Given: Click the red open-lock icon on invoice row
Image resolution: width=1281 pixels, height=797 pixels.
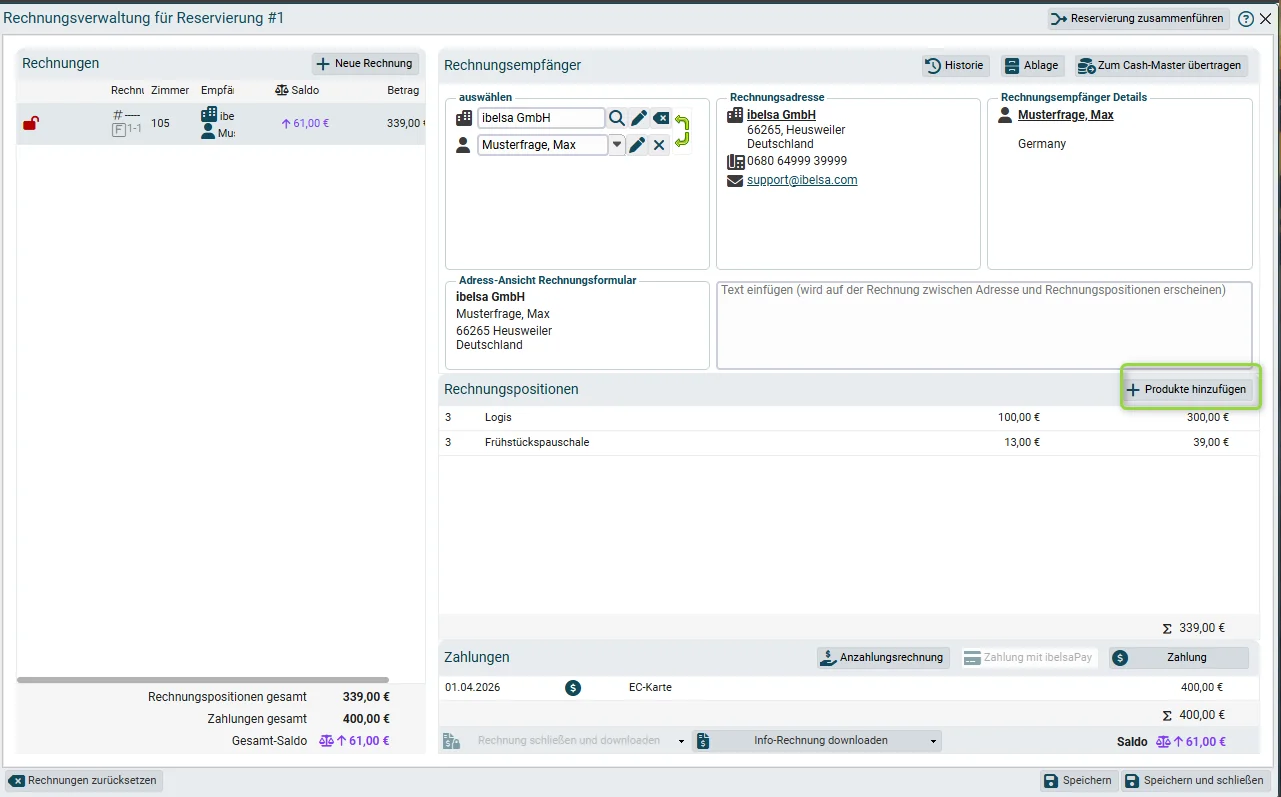Looking at the screenshot, I should (31, 124).
